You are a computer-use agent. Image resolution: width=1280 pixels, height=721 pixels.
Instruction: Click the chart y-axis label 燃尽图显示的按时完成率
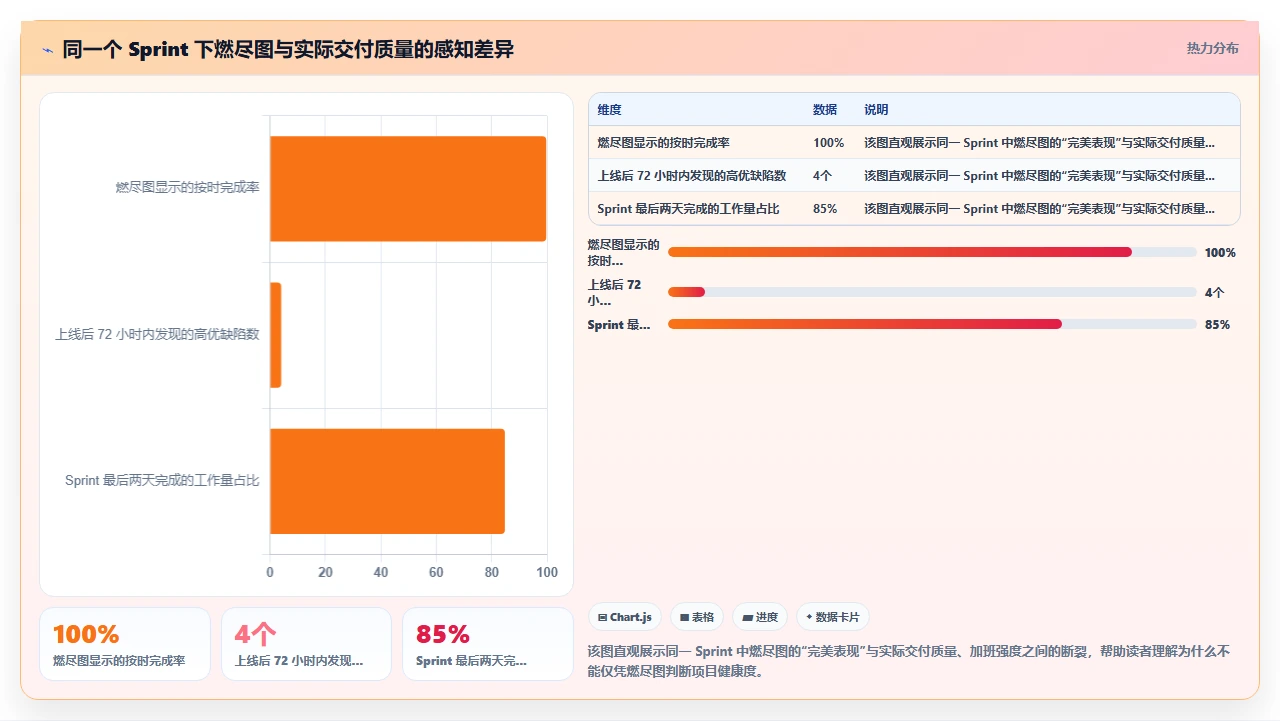(187, 188)
